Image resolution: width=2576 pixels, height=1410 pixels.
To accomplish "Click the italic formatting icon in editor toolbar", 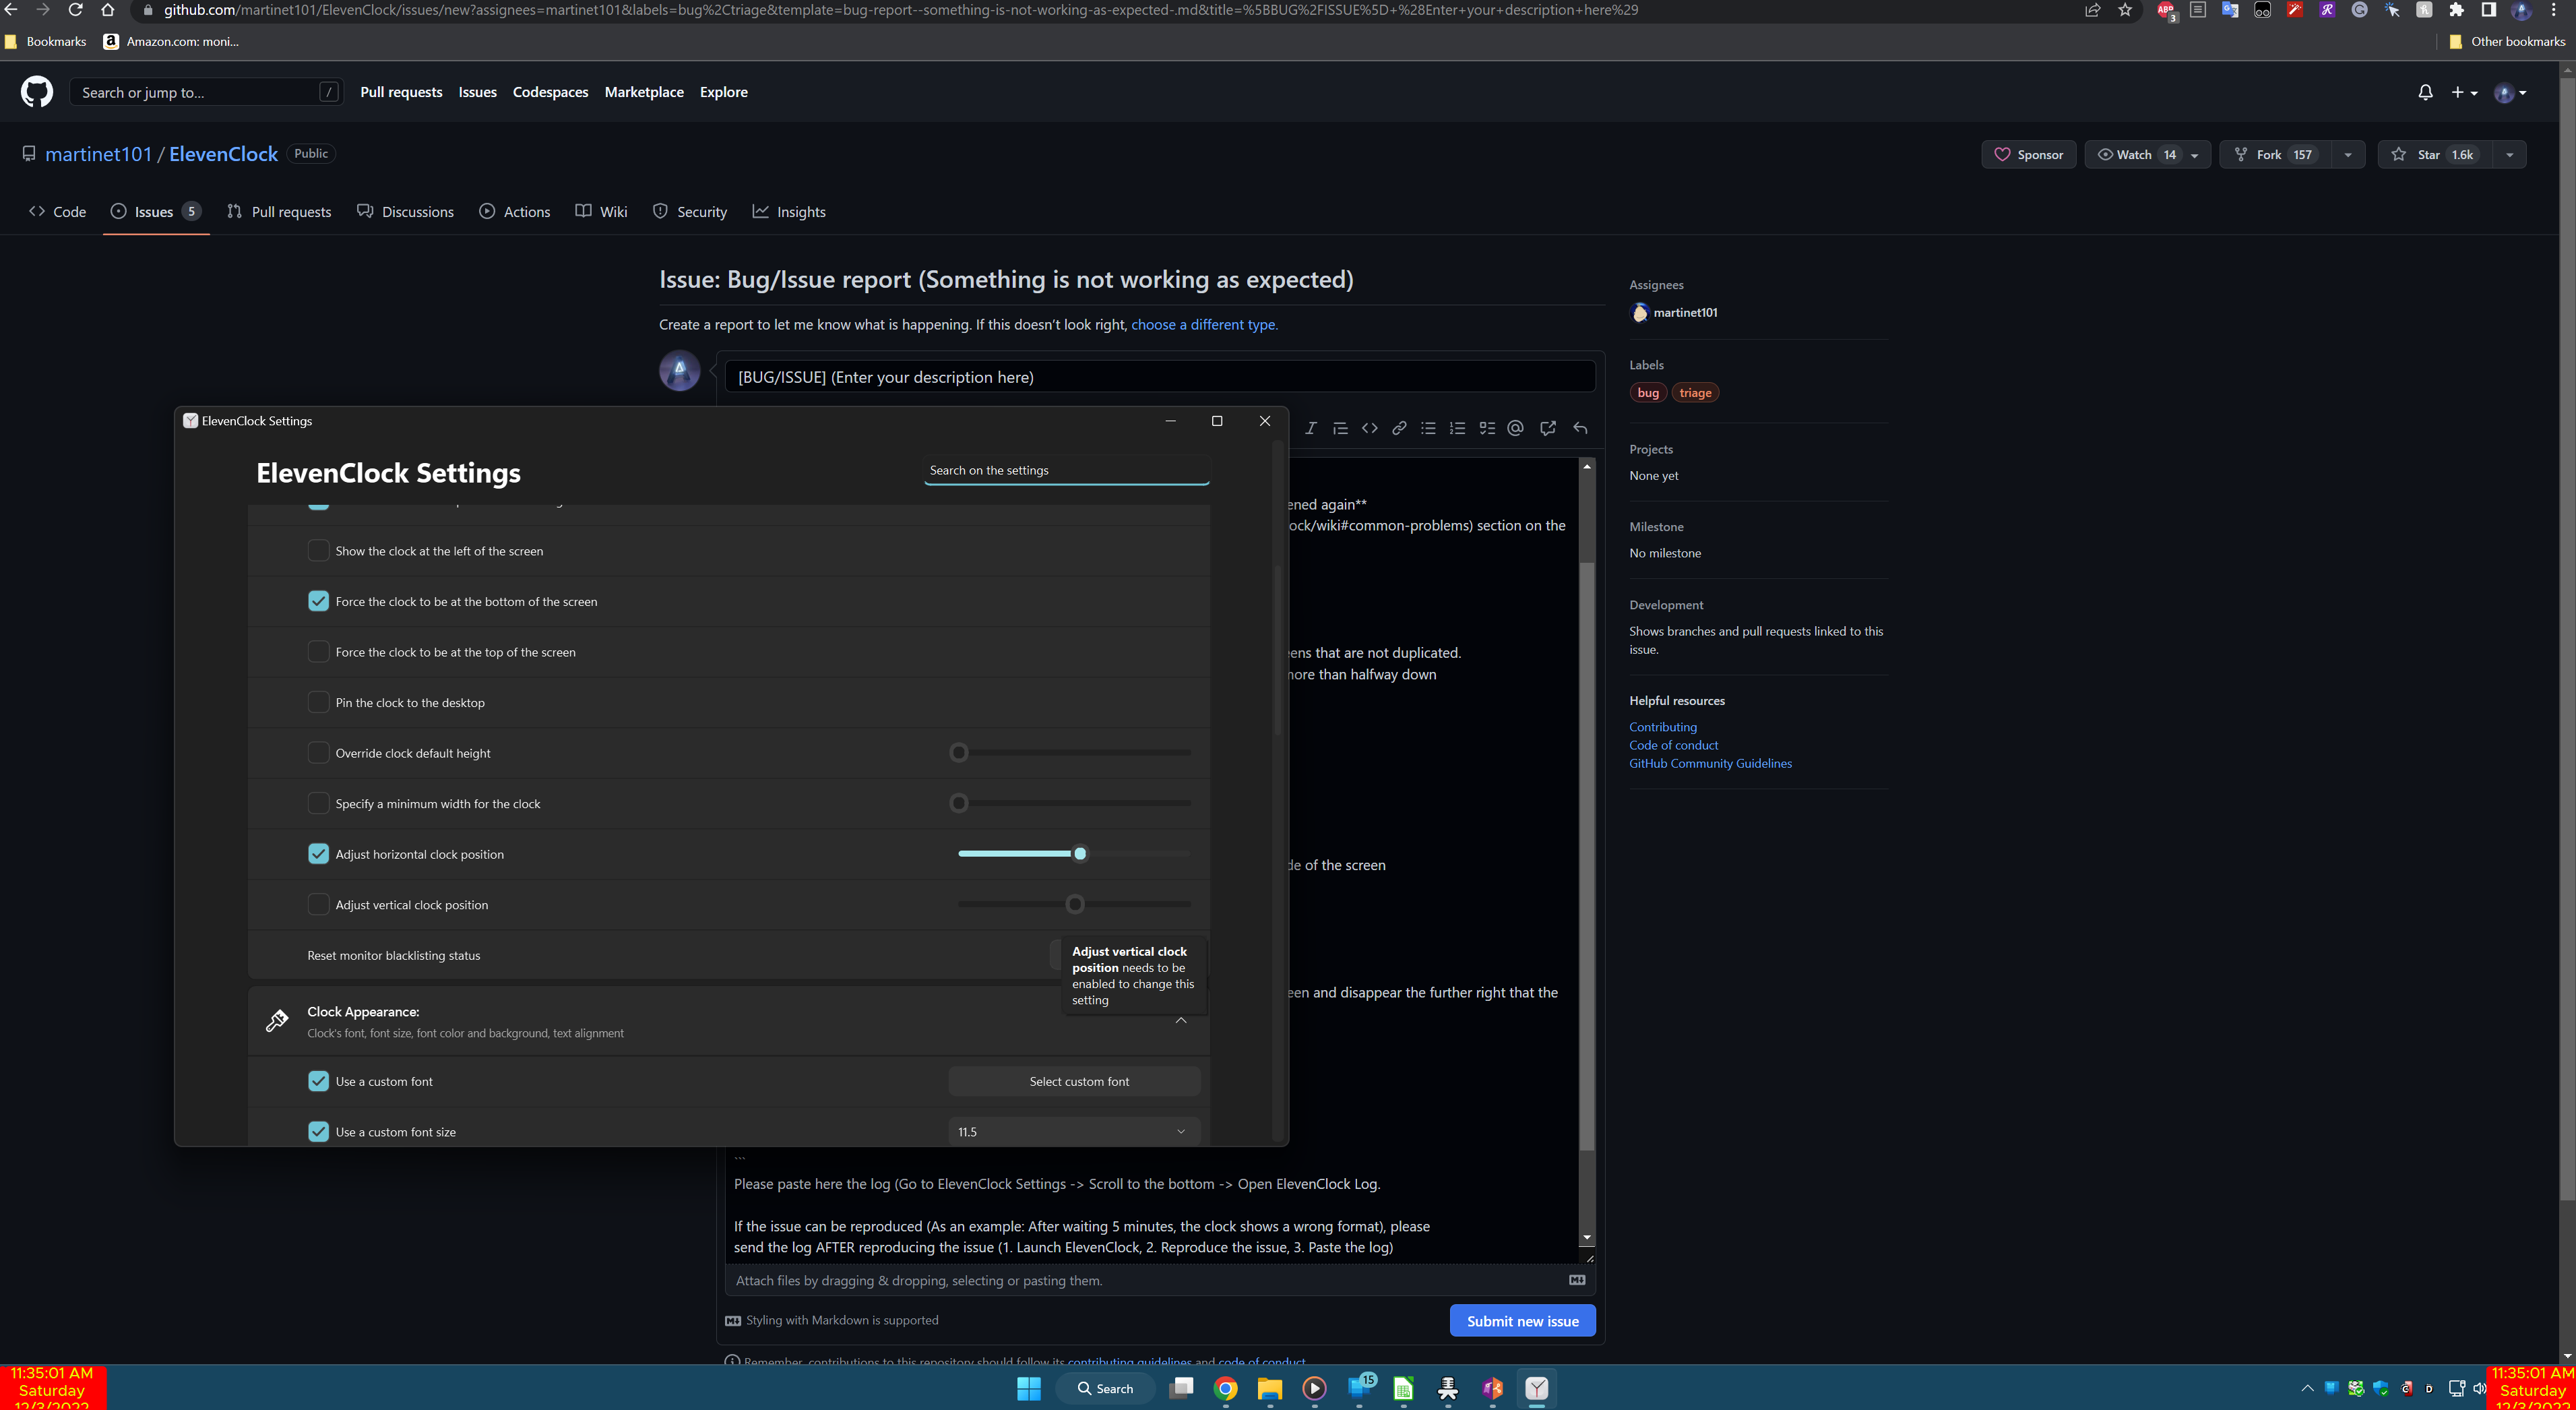I will [1310, 428].
